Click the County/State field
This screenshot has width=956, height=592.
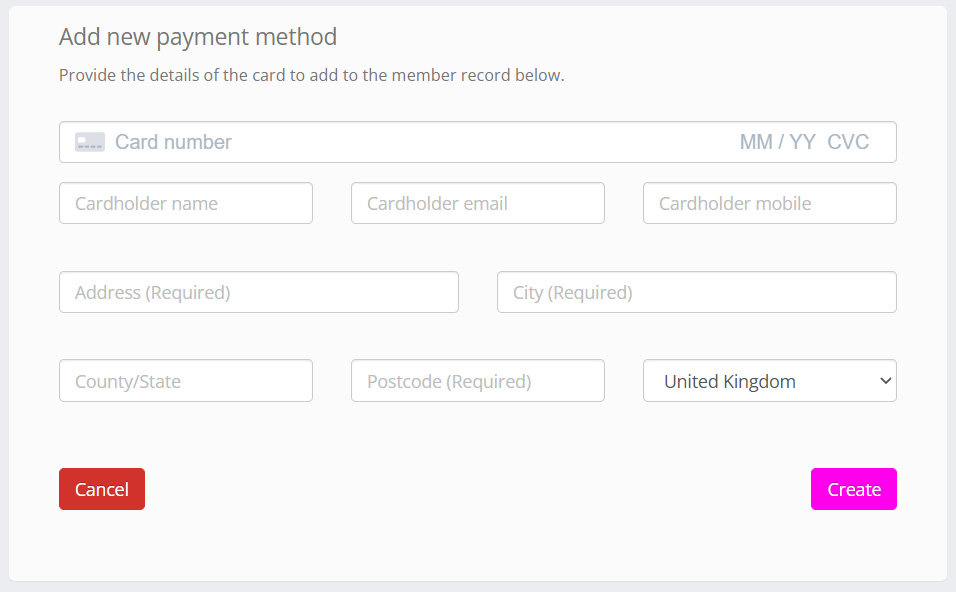pos(186,381)
